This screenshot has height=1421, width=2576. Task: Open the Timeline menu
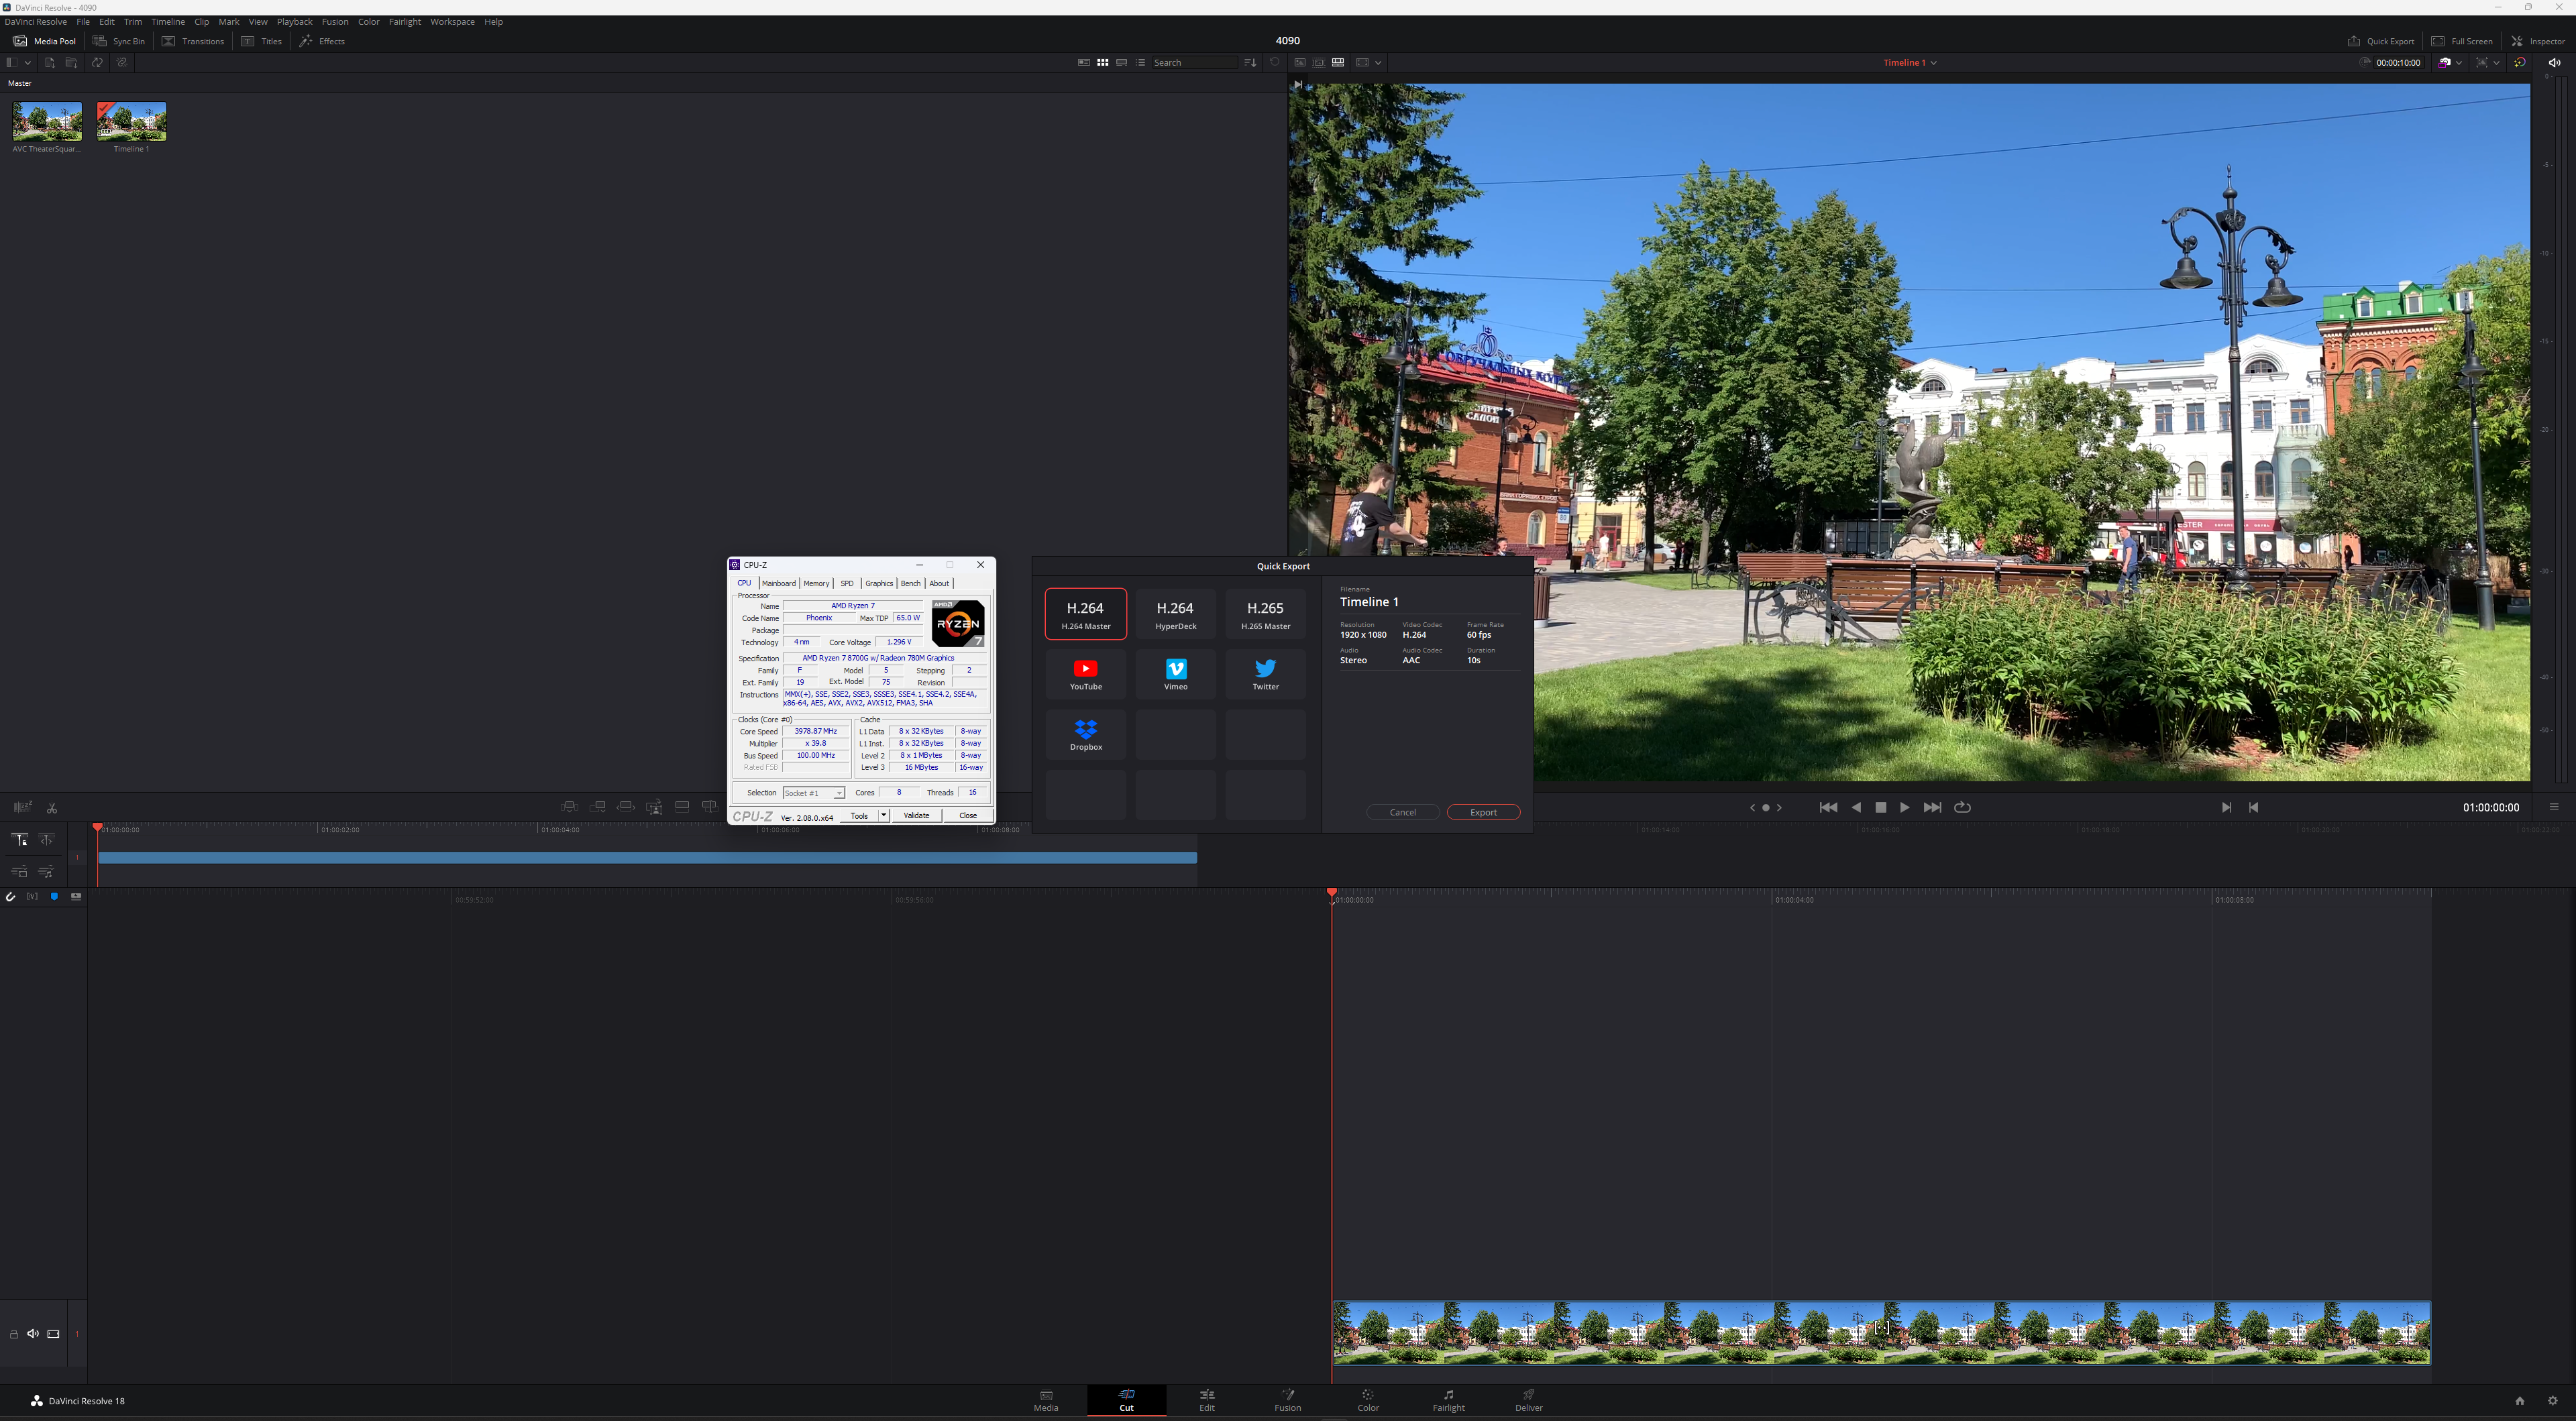(x=168, y=21)
